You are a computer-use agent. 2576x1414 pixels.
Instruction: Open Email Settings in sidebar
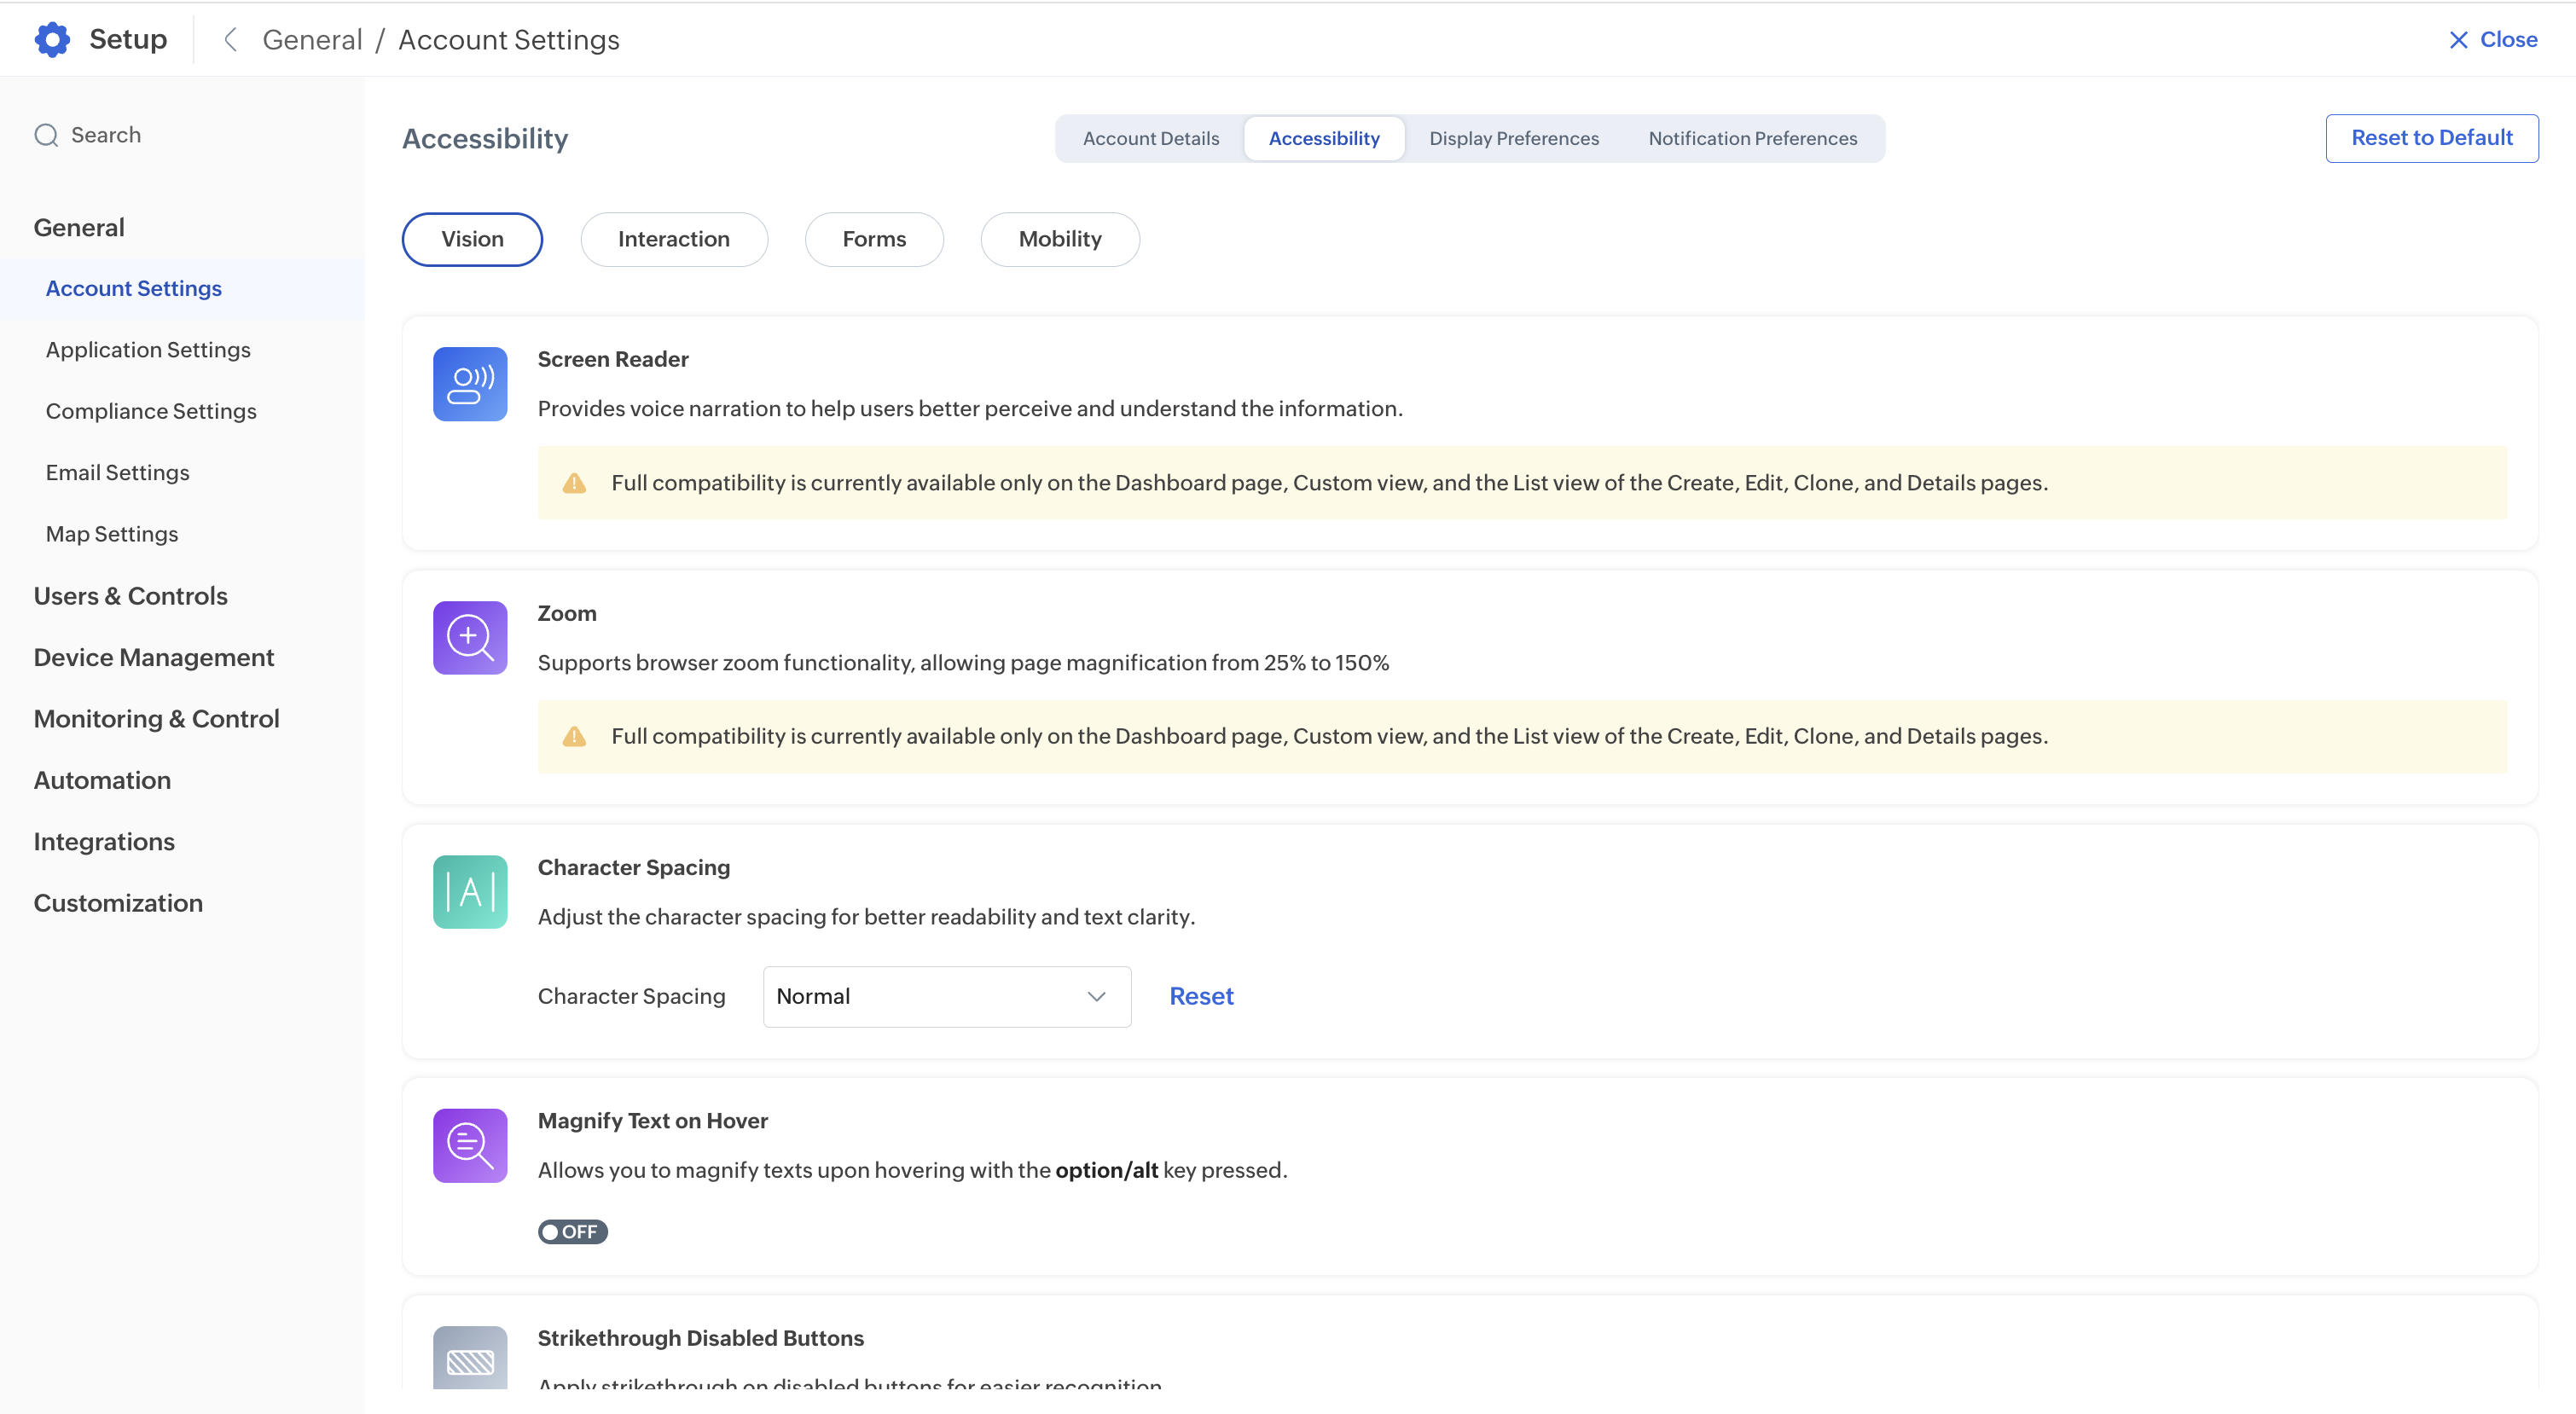118,474
